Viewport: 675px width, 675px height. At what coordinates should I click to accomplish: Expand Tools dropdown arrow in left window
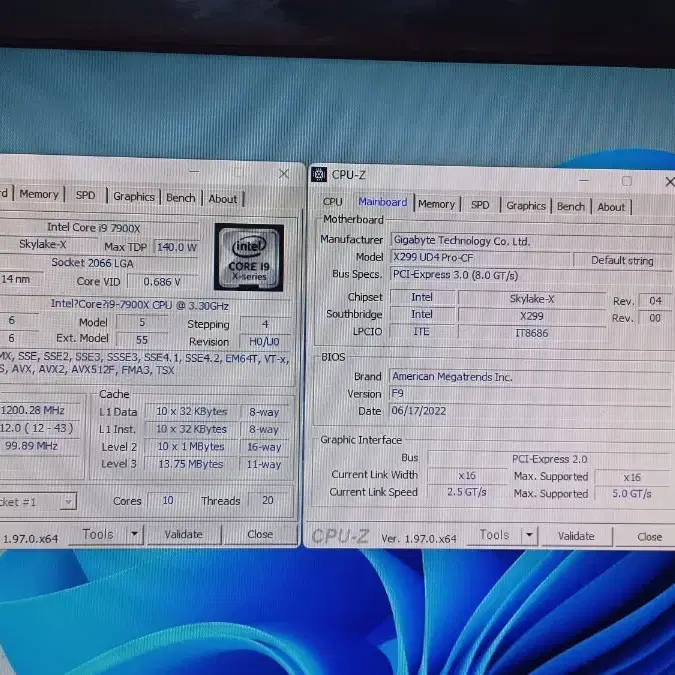[x=135, y=534]
